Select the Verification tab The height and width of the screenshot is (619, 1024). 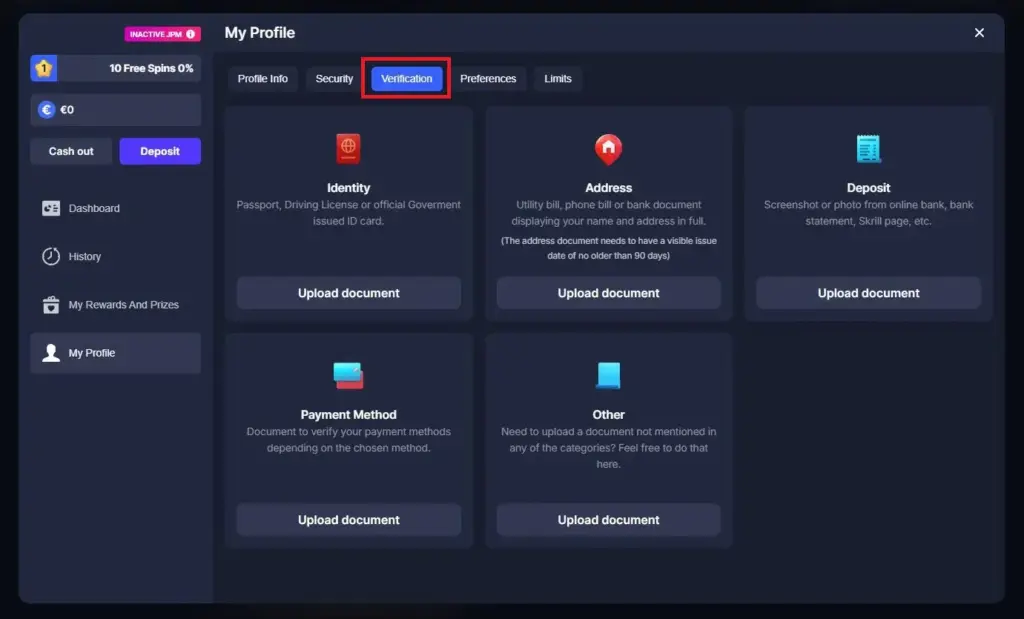406,78
